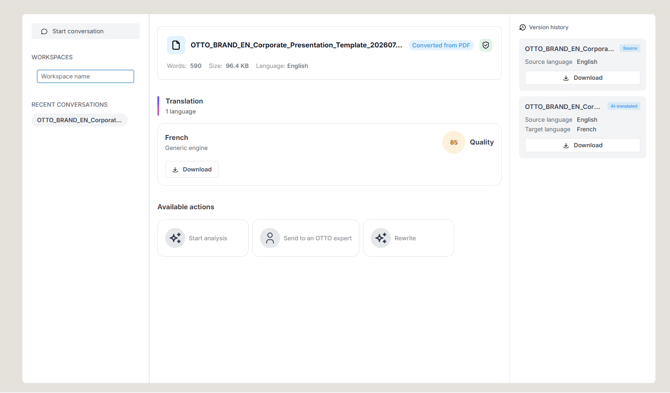670x393 pixels.
Task: Click the RECENT CONVERSATIONS heading
Action: 70,105
